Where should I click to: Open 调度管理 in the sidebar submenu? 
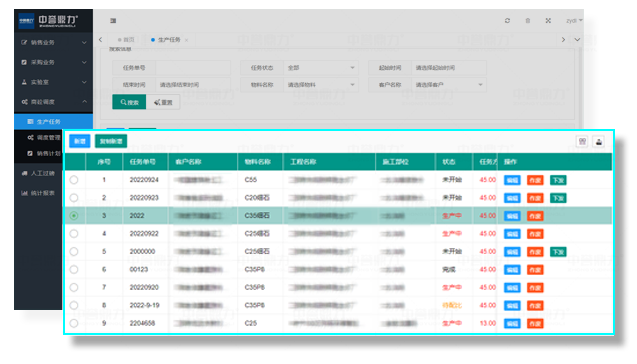(x=48, y=138)
